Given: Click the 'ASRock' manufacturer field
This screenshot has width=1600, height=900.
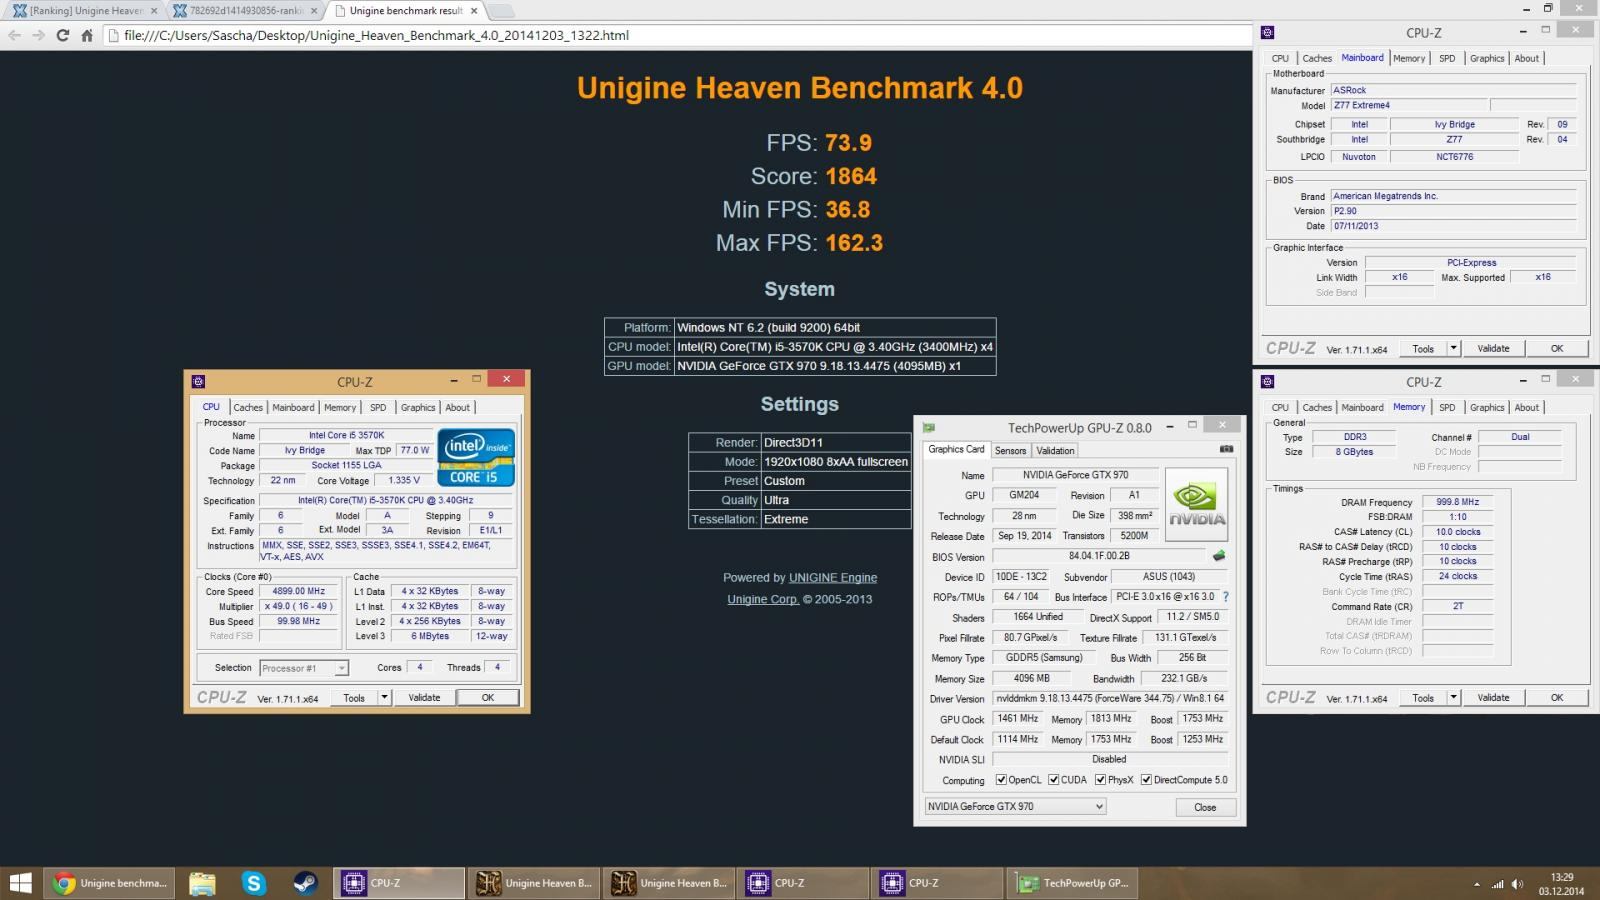Looking at the screenshot, I should [x=1454, y=90].
